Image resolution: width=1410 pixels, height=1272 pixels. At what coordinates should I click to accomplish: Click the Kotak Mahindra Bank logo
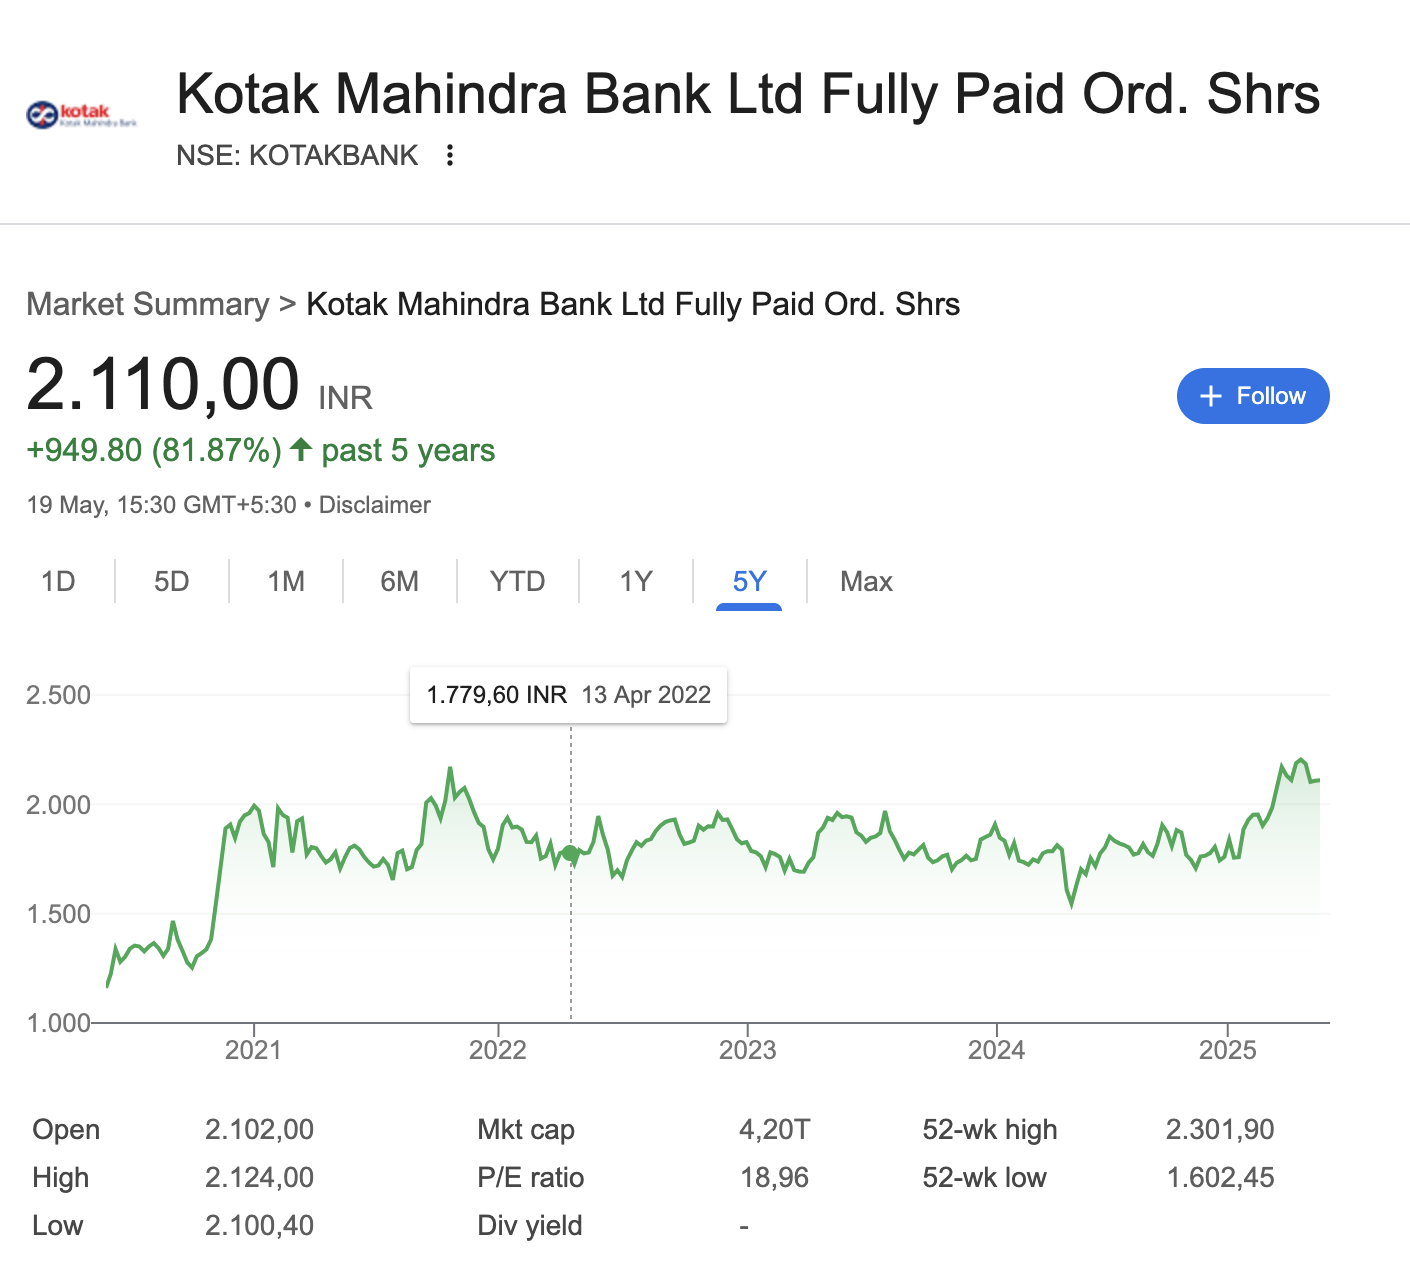[82, 116]
